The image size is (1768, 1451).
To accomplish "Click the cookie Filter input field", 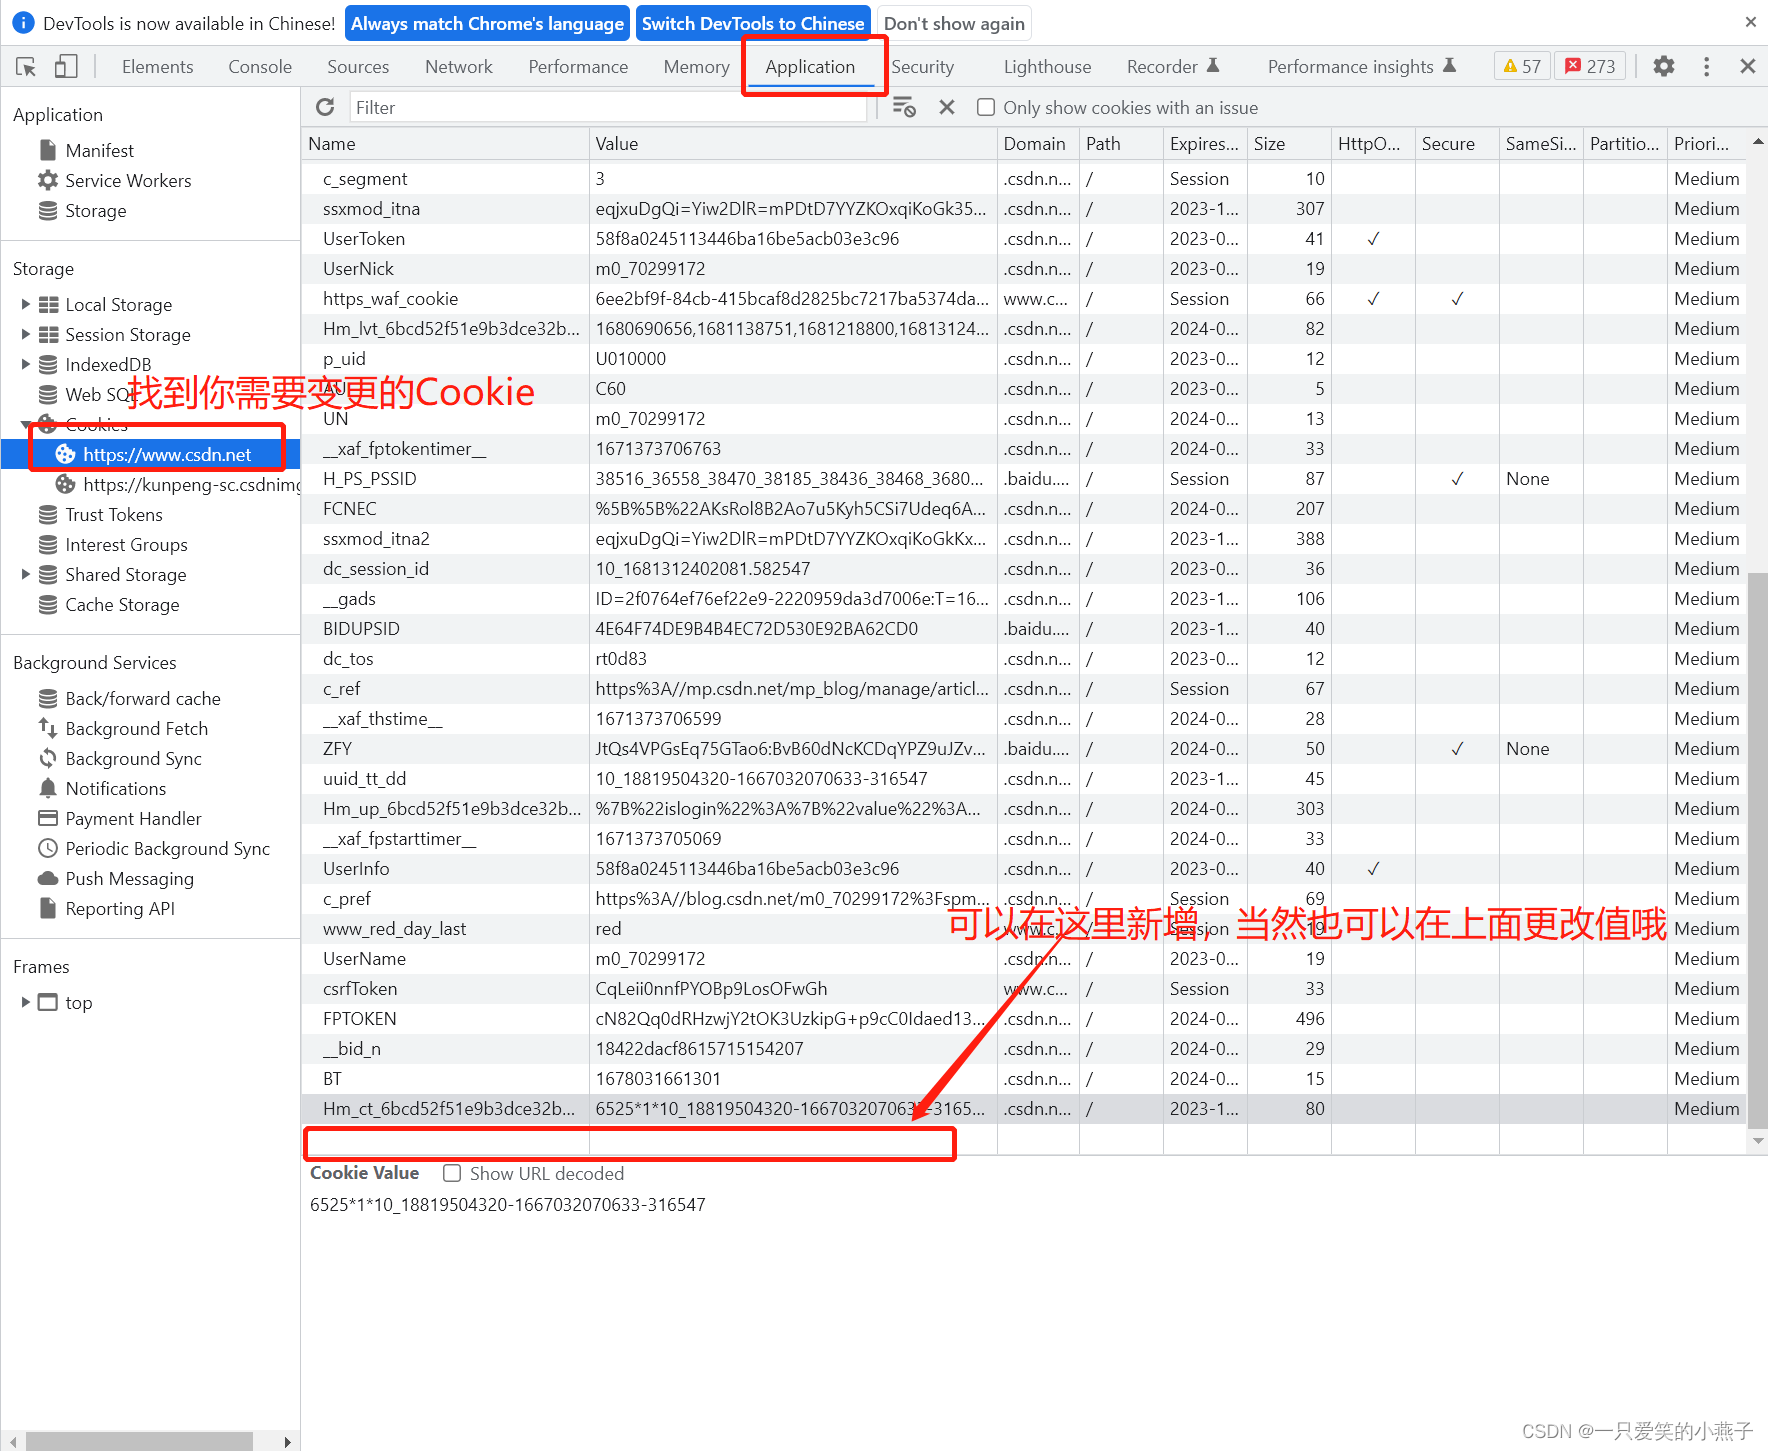I will (x=608, y=107).
